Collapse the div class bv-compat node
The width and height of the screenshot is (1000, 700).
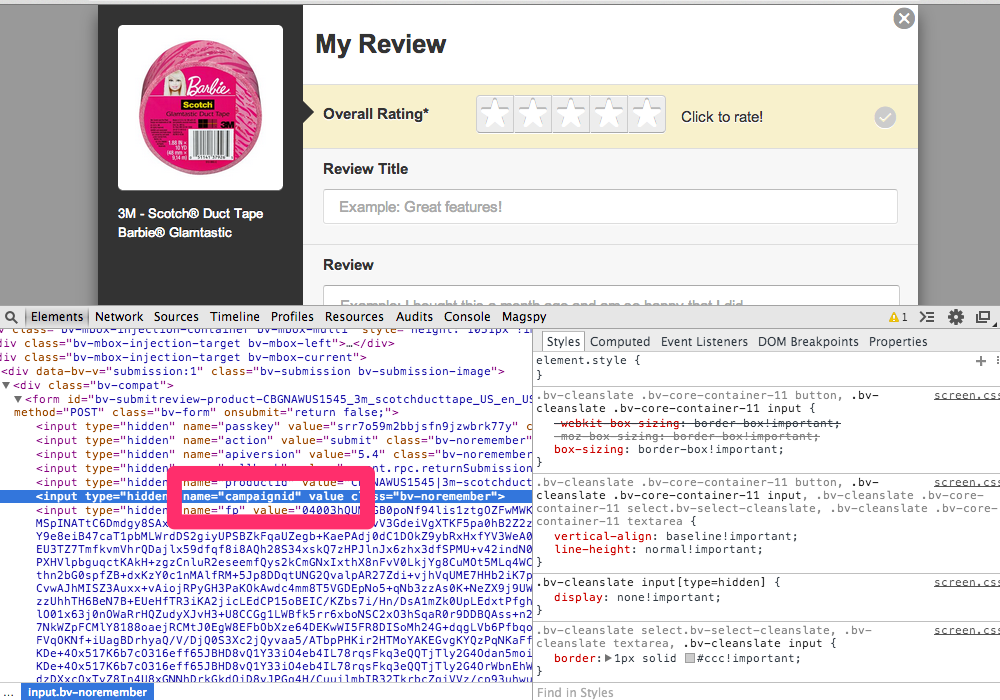point(6,385)
